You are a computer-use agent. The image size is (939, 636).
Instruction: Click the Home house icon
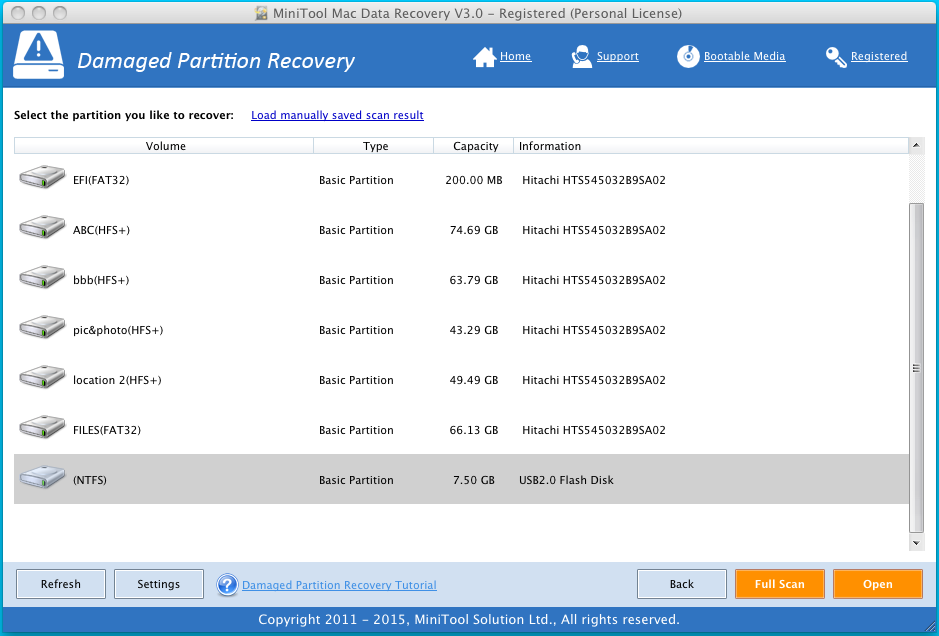(x=484, y=57)
